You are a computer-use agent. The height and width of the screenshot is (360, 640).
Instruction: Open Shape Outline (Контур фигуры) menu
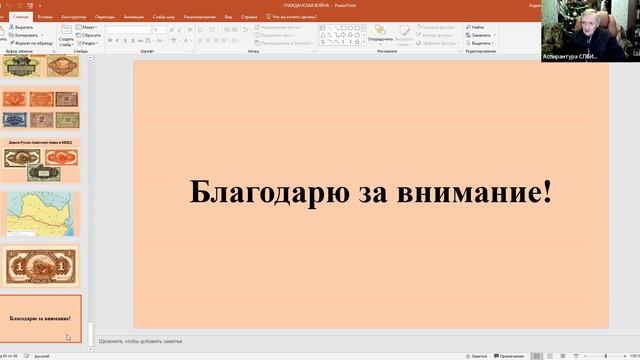(x=435, y=35)
